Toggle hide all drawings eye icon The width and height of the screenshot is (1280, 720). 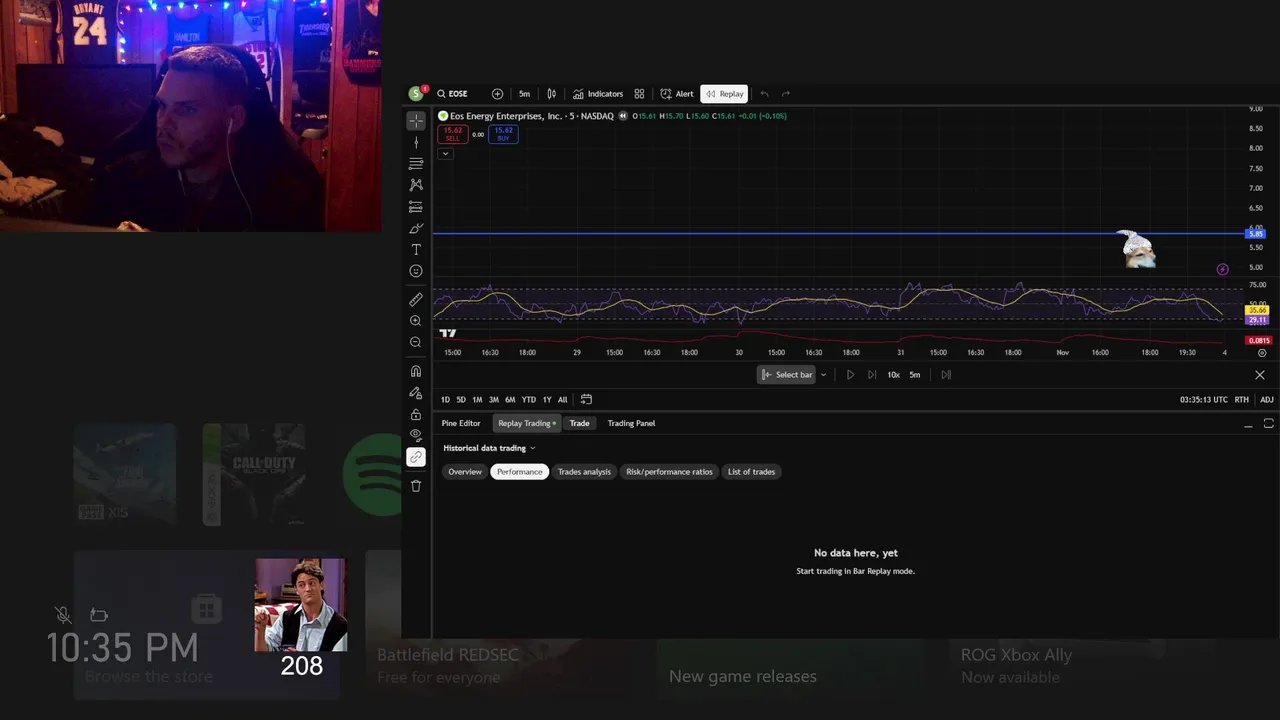416,435
